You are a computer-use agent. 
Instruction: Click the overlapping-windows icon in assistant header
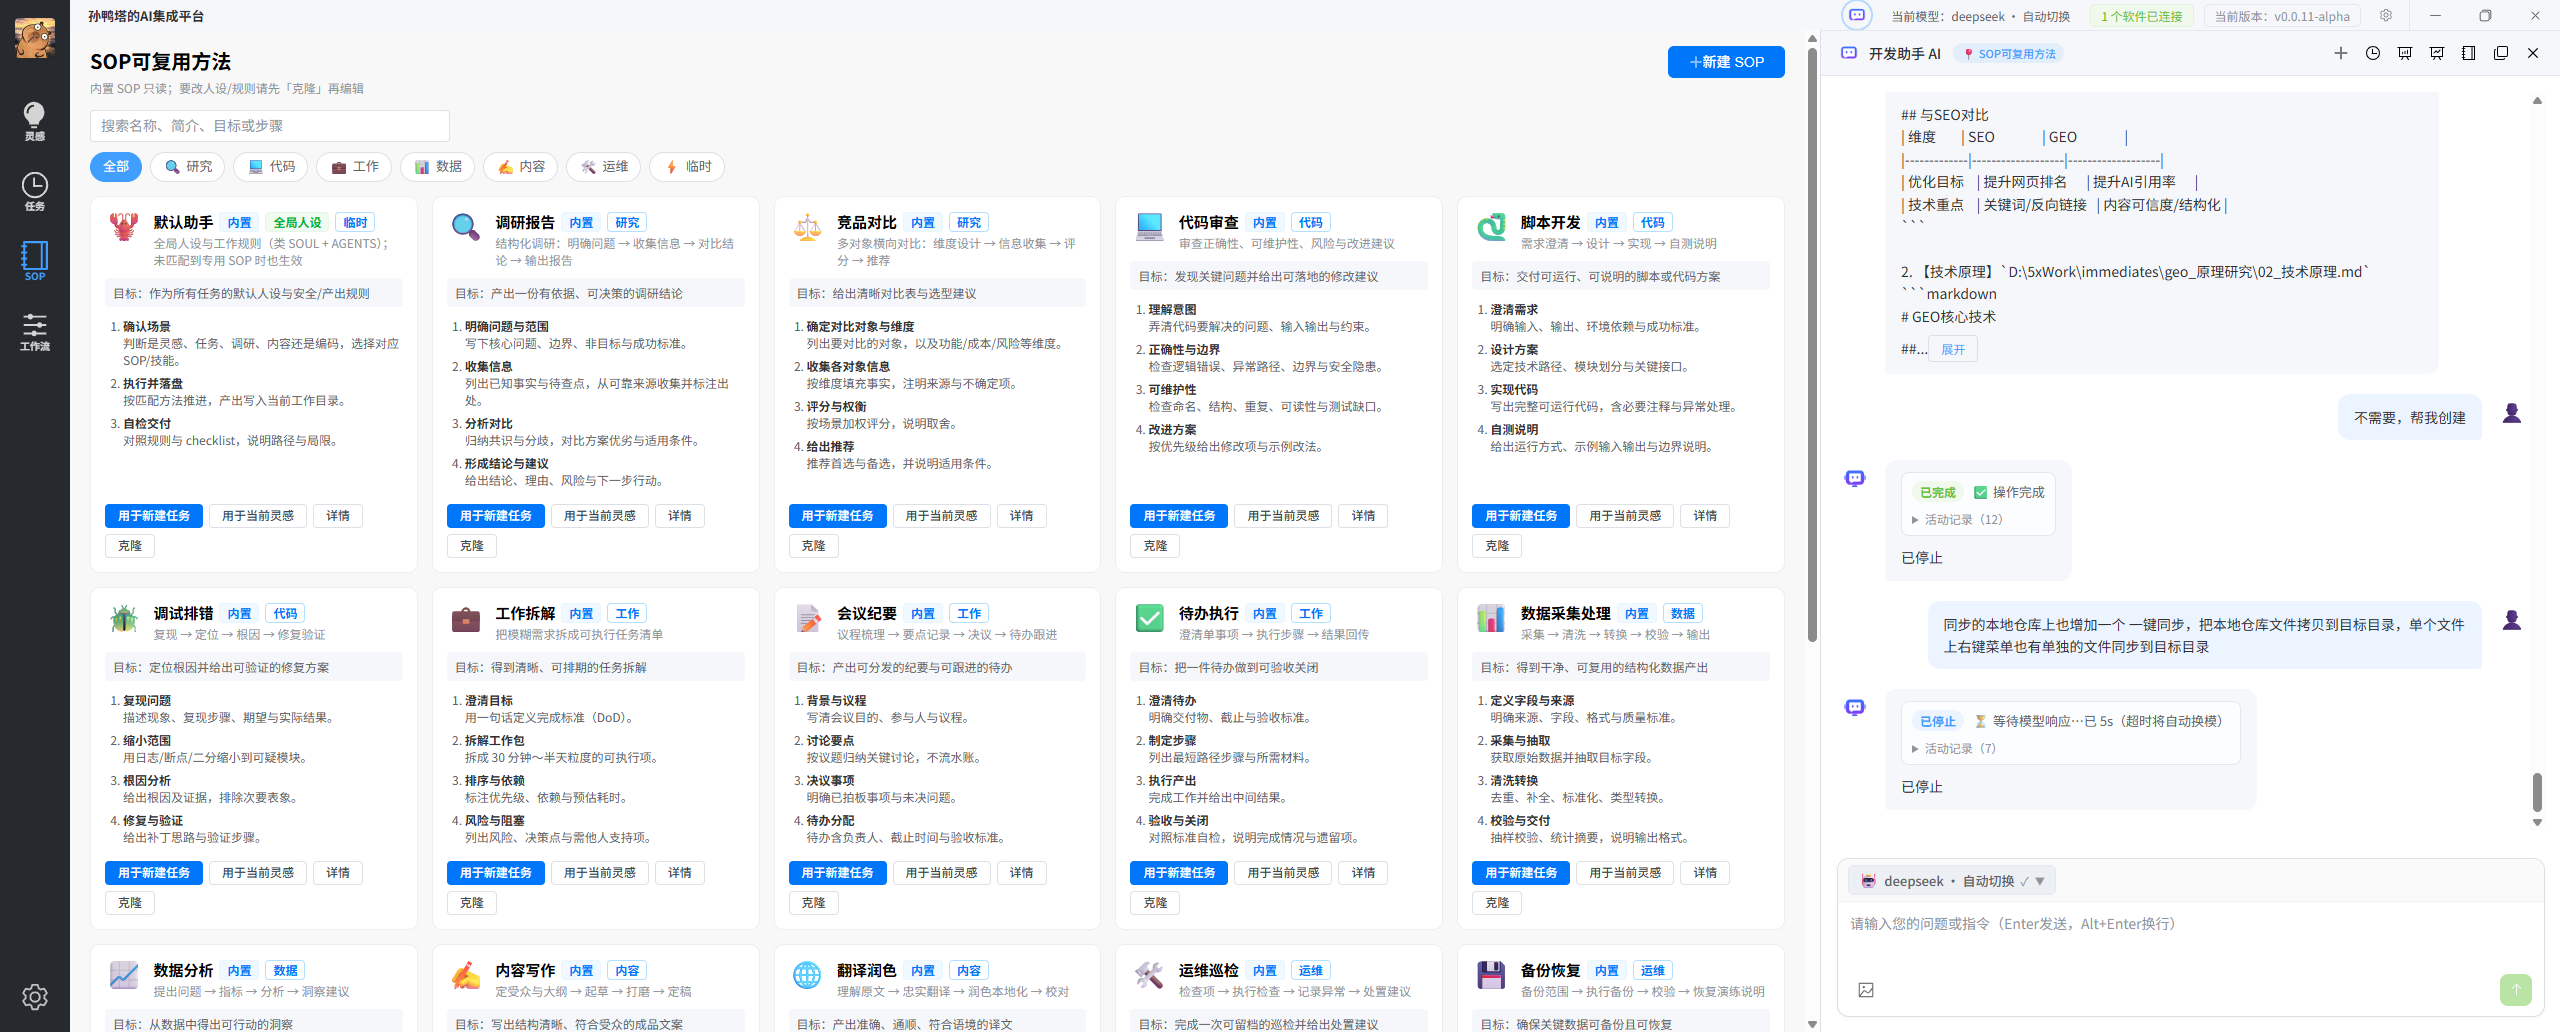point(2501,53)
